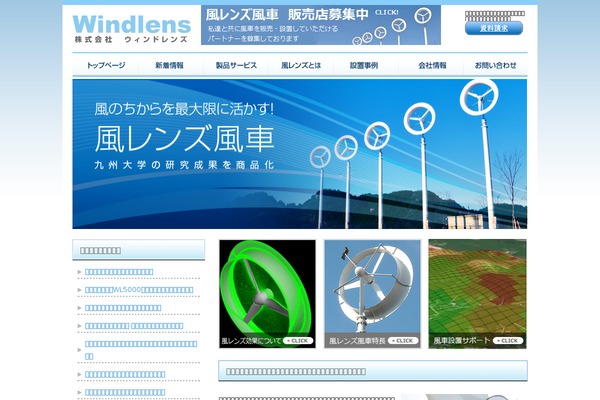Screen dimensions: 600x400
Task: Open the 新着情報 menu item
Action: click(x=170, y=65)
